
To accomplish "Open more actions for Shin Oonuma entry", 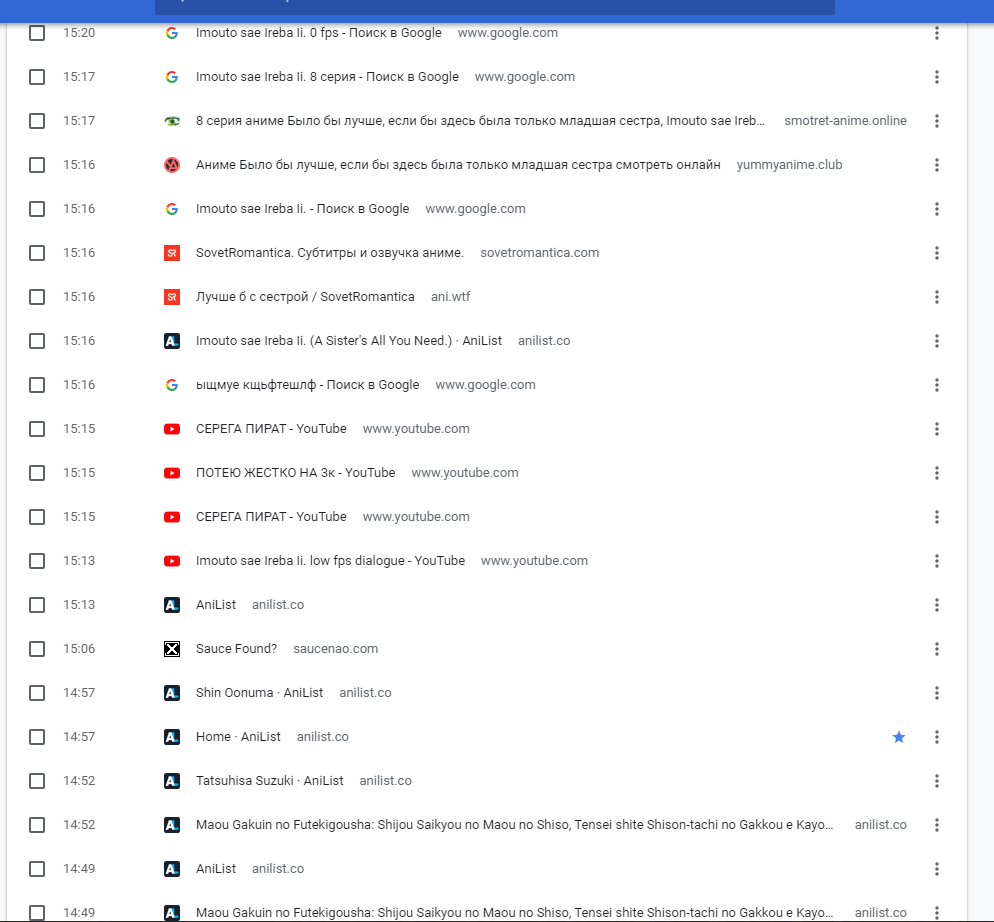I will pyautogui.click(x=936, y=693).
